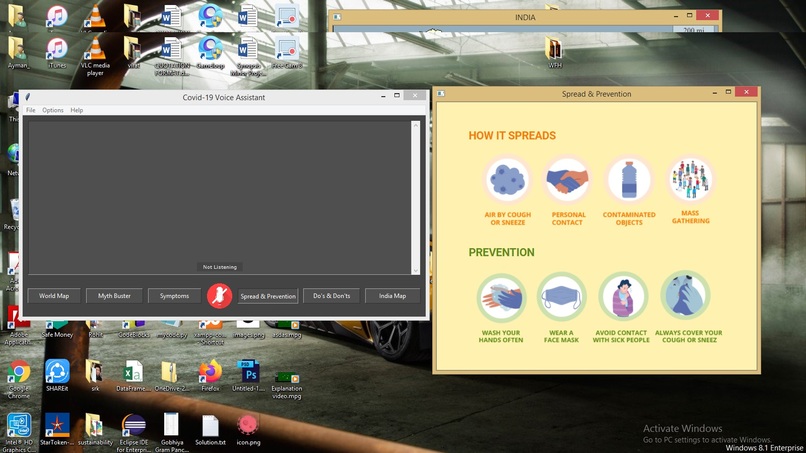
Task: Select the VLC media player shortcut
Action: [x=95, y=57]
